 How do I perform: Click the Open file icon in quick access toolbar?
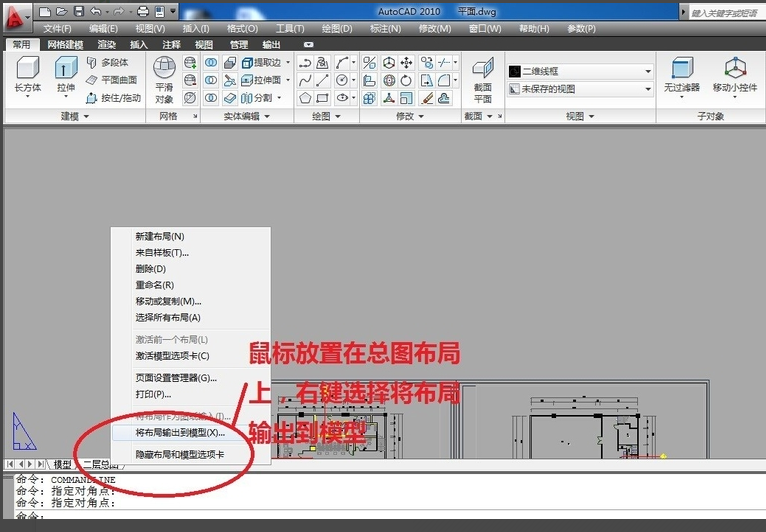coord(62,11)
